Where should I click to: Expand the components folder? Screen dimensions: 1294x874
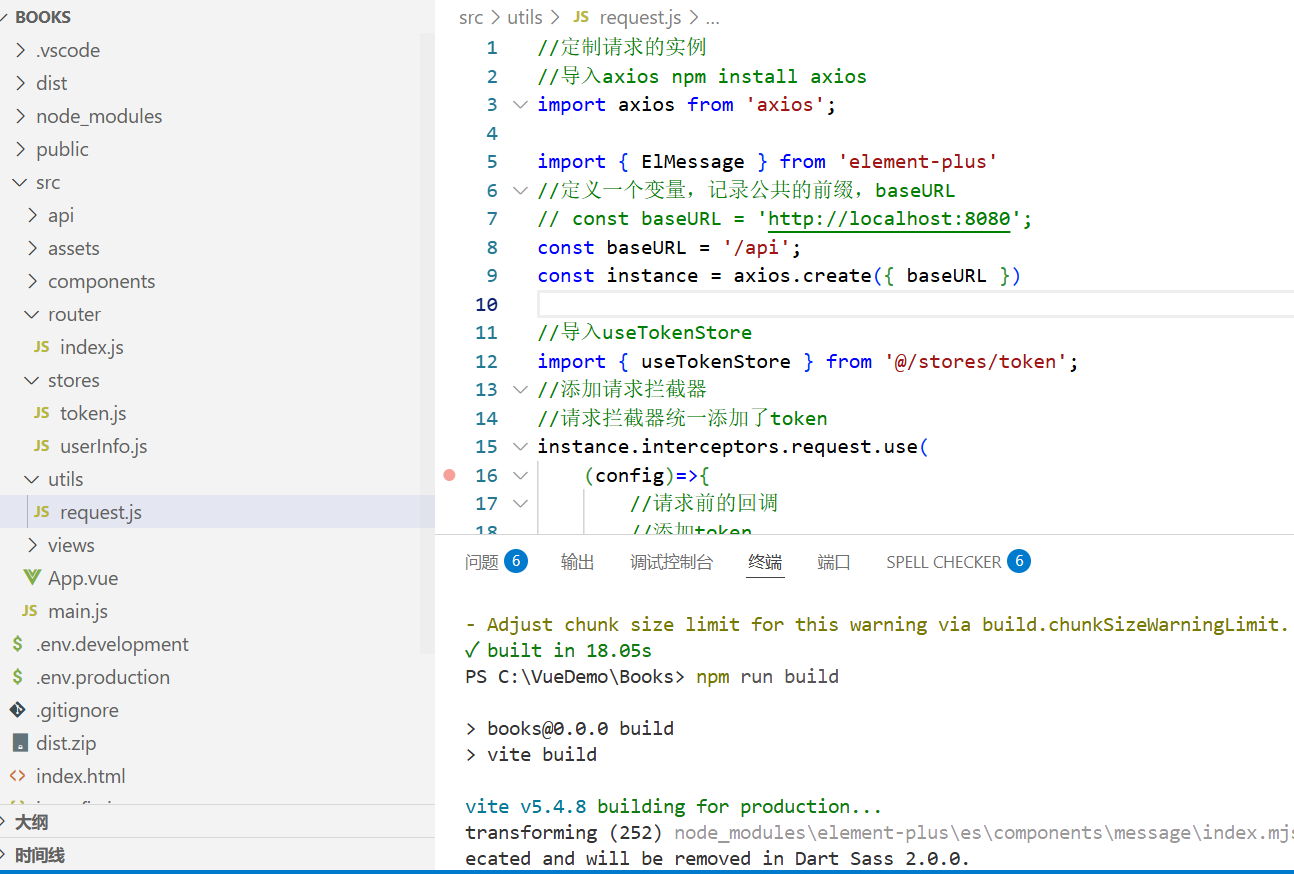(x=33, y=281)
